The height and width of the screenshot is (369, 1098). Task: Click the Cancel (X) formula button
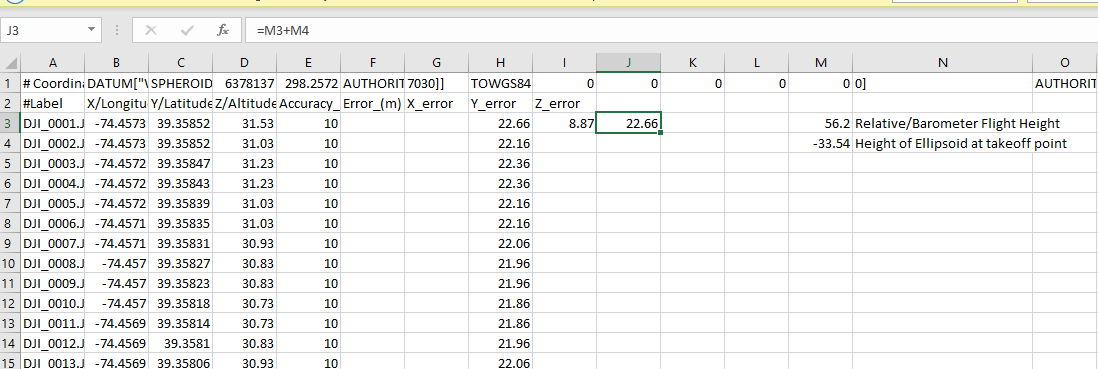151,31
